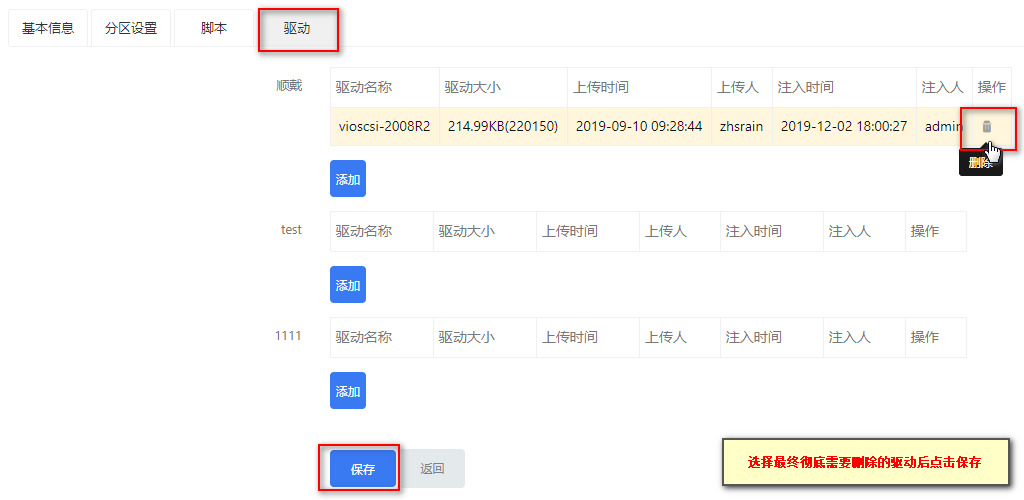Select the vioscsi-2008R2 driver name cell
Viewport: 1024px width, 500px height.
pos(385,127)
